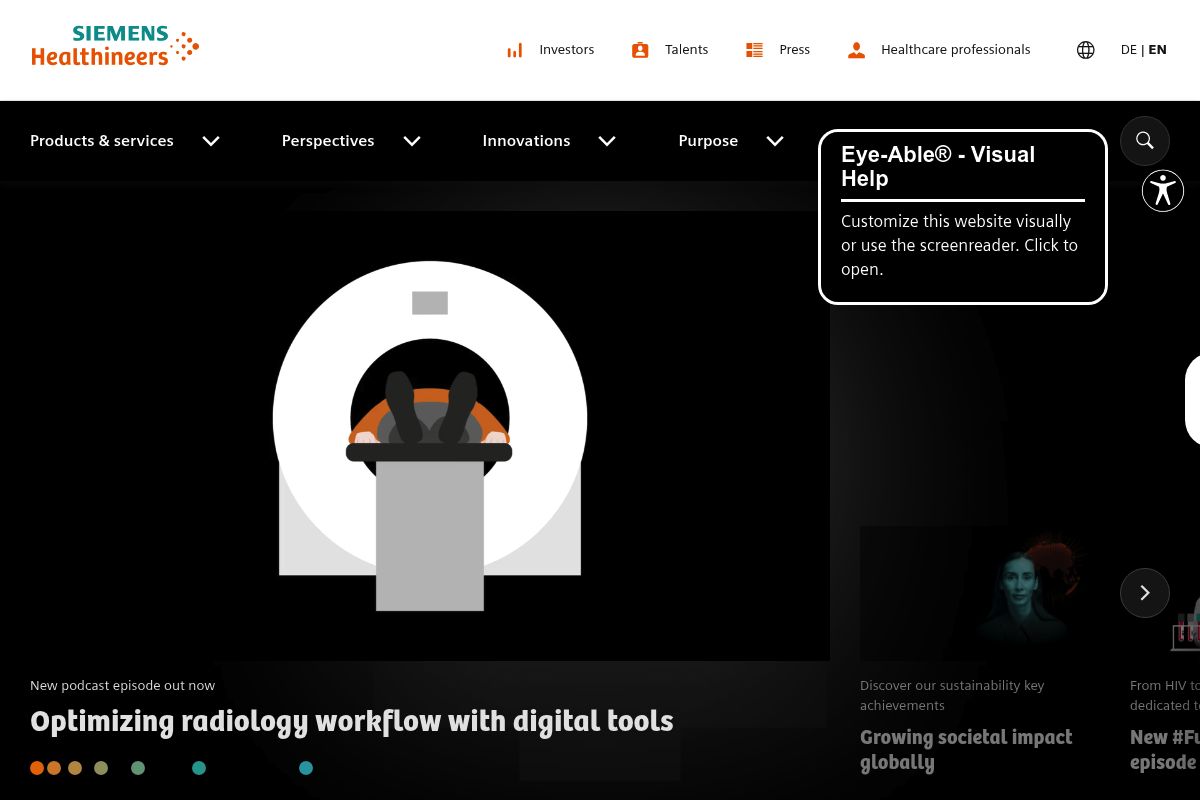Open Purpose menu
The height and width of the screenshot is (800, 1200).
coord(708,141)
